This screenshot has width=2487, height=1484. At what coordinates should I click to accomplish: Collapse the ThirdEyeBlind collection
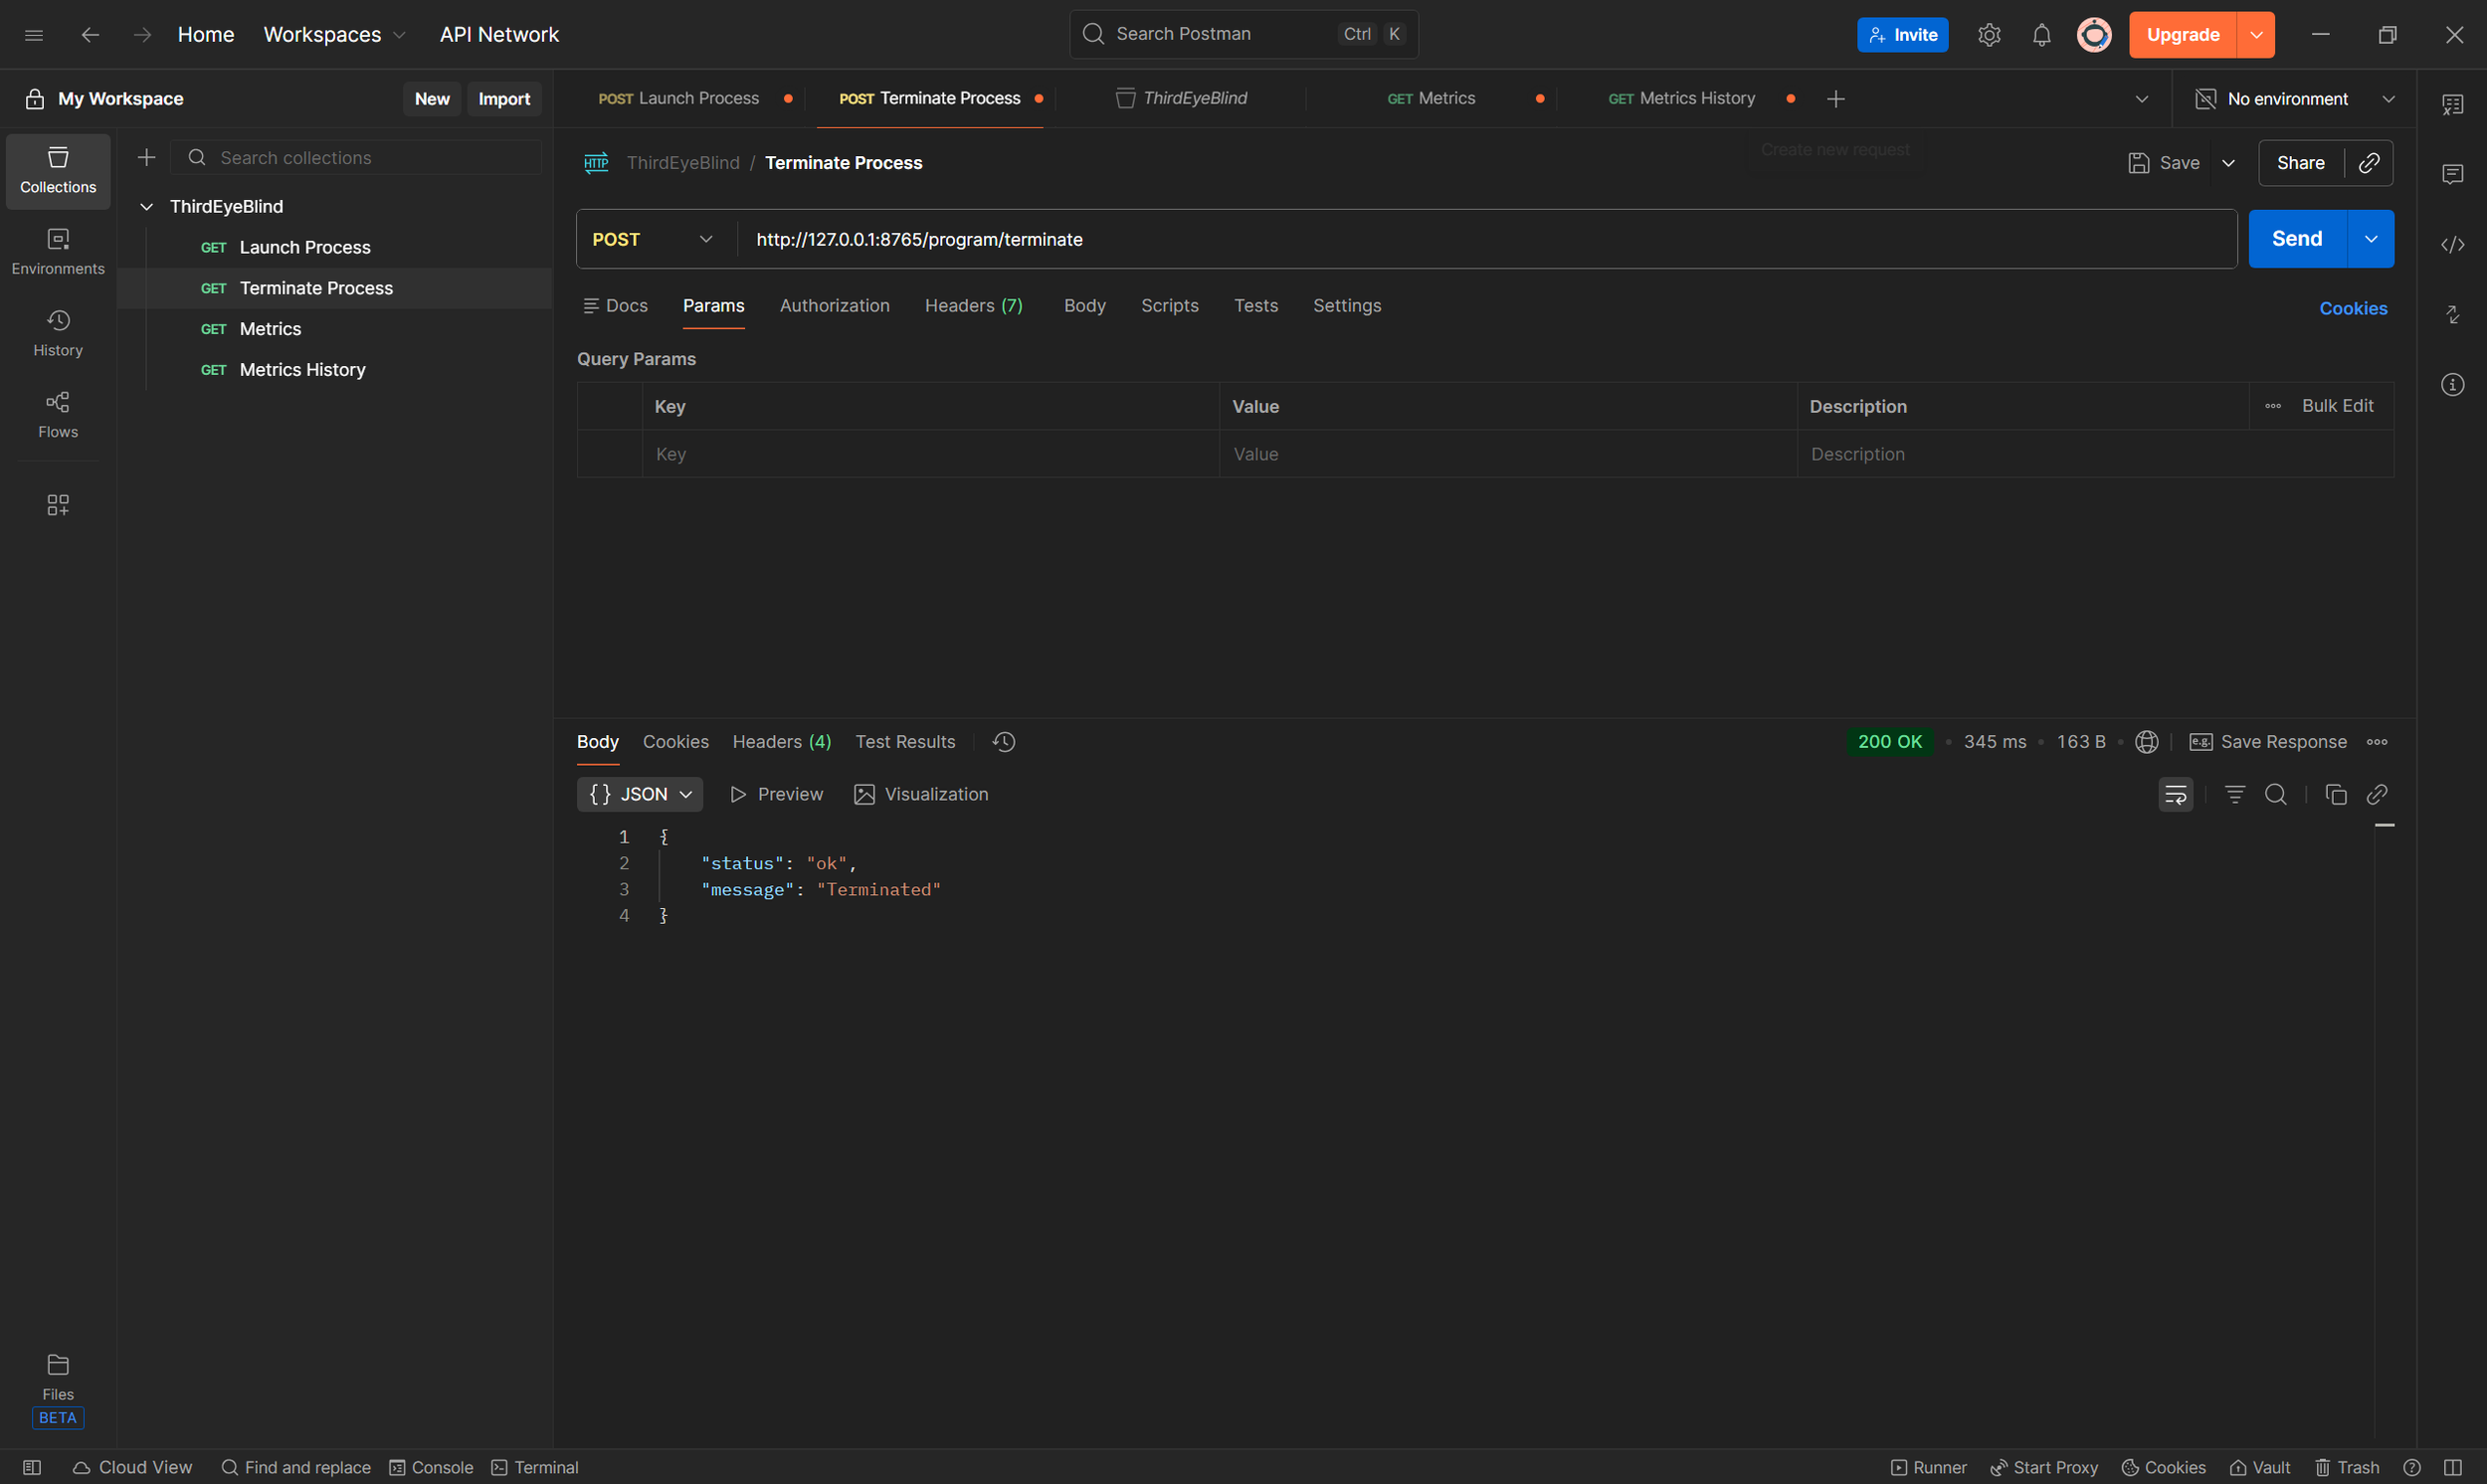(x=146, y=207)
